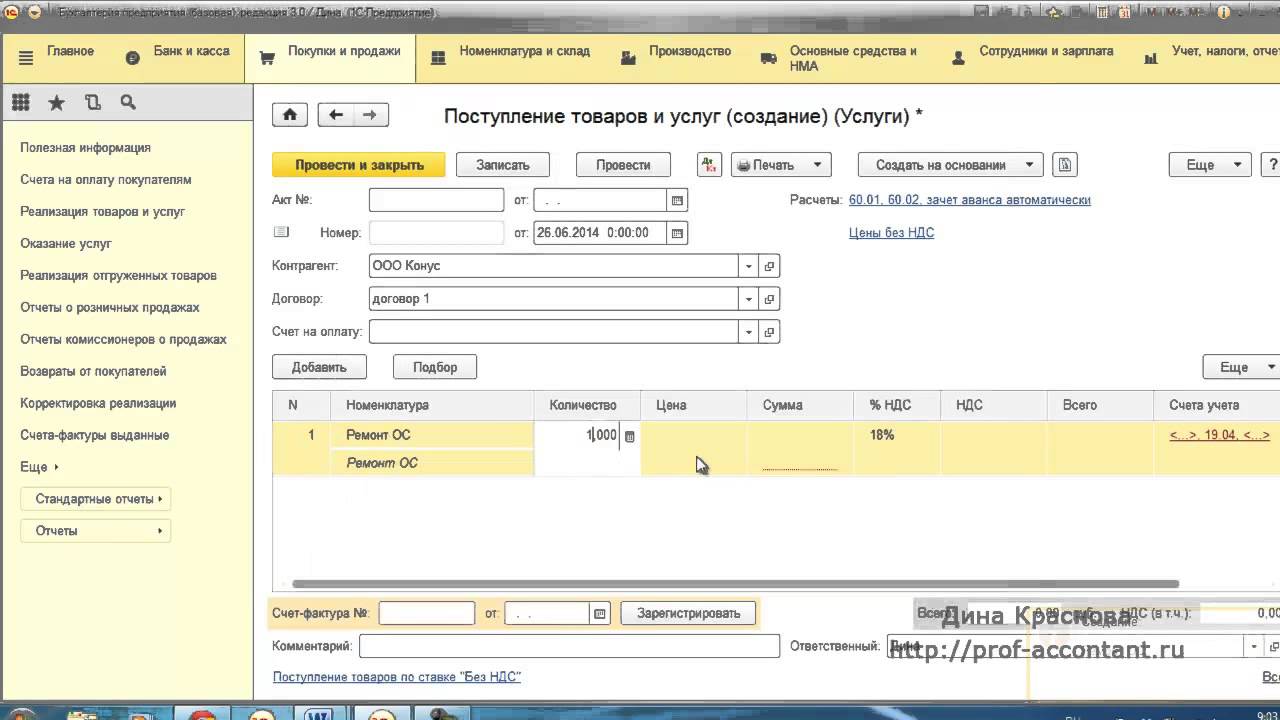Show Дт/Кт postings icon

[x=709, y=165]
